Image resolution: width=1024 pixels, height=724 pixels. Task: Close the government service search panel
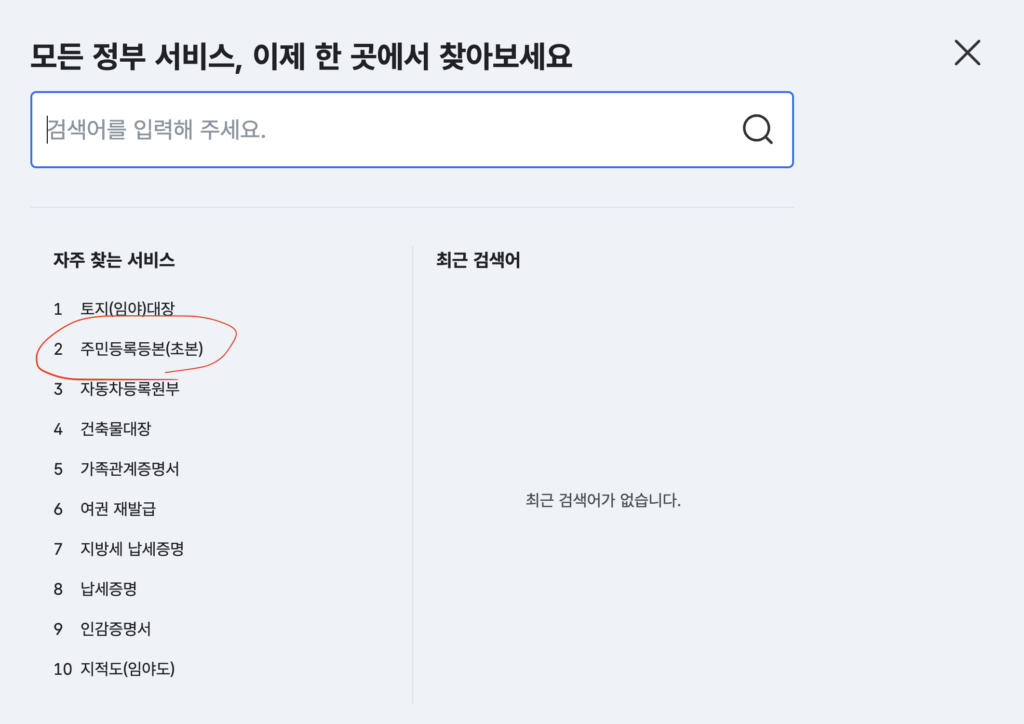[967, 52]
